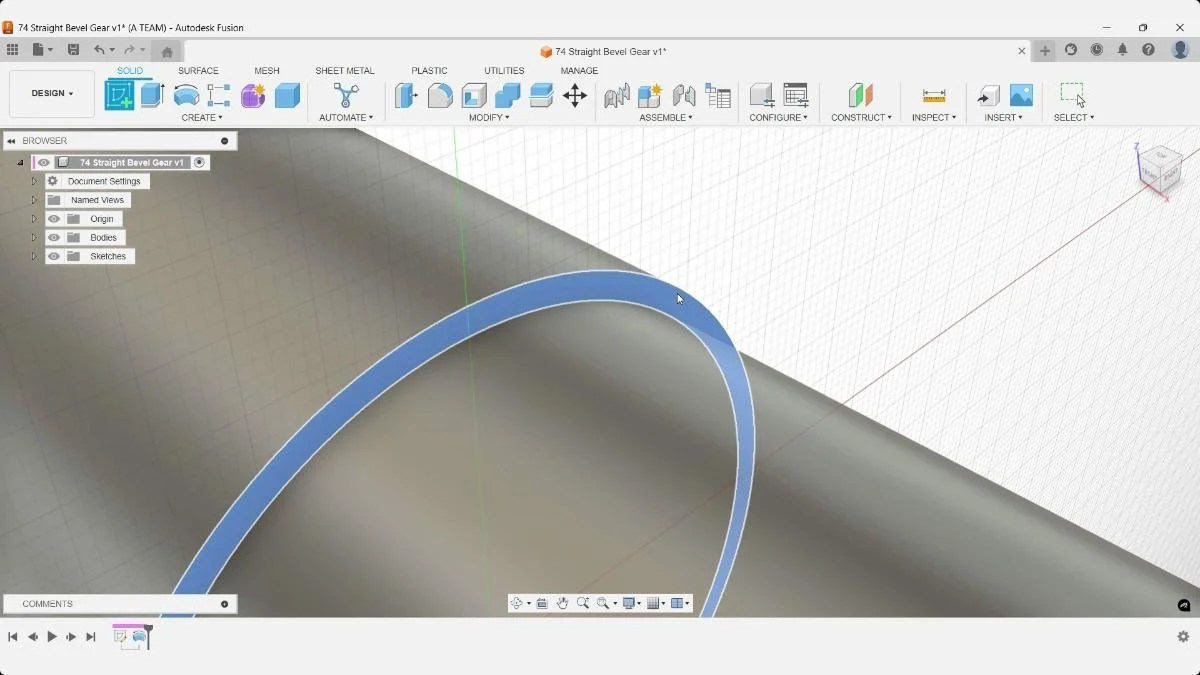The height and width of the screenshot is (675, 1200).
Task: Open the CONSTRUCT dropdown menu
Action: point(861,118)
